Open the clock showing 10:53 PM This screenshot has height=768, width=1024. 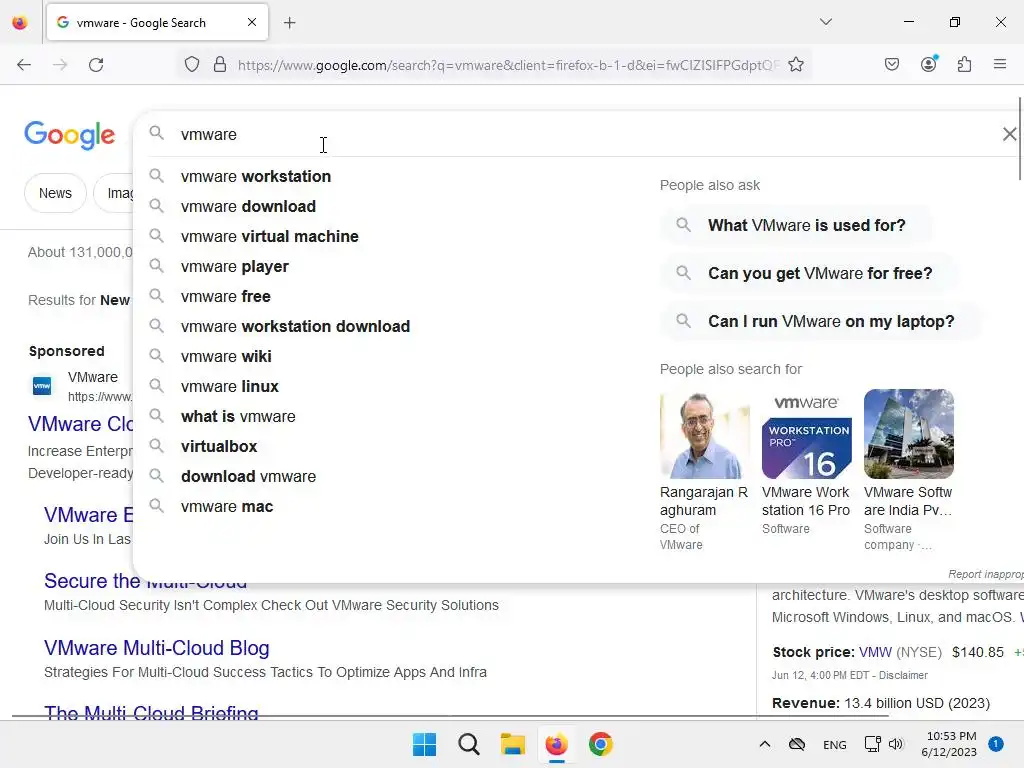coord(950,744)
